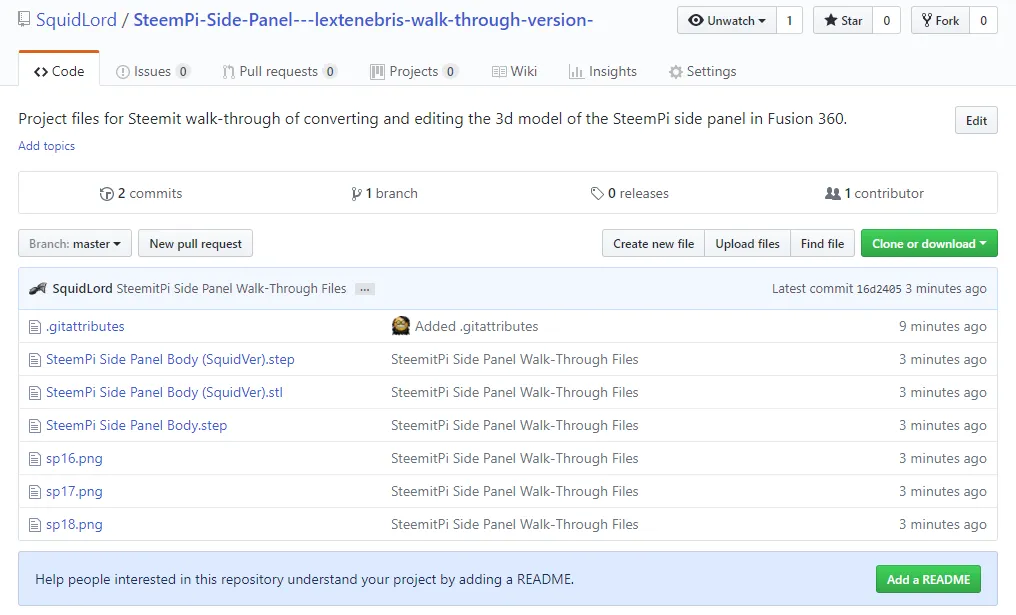
Task: Click the file icon beside sp18.png
Action: 35,525
